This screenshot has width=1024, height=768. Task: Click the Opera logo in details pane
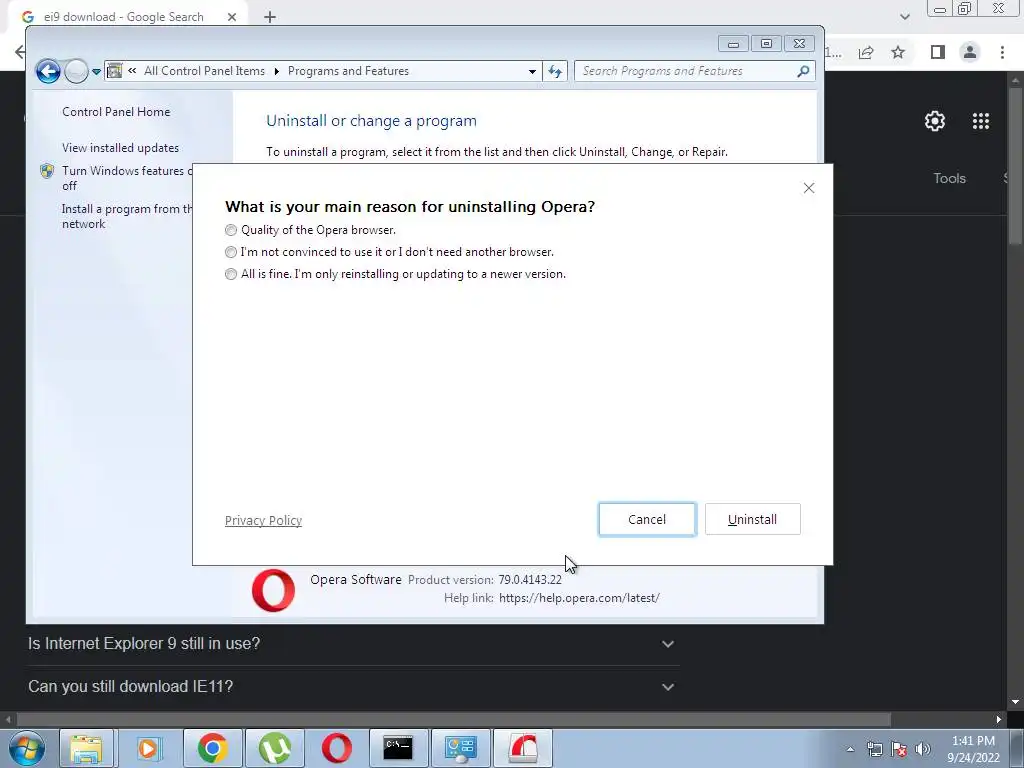tap(273, 590)
